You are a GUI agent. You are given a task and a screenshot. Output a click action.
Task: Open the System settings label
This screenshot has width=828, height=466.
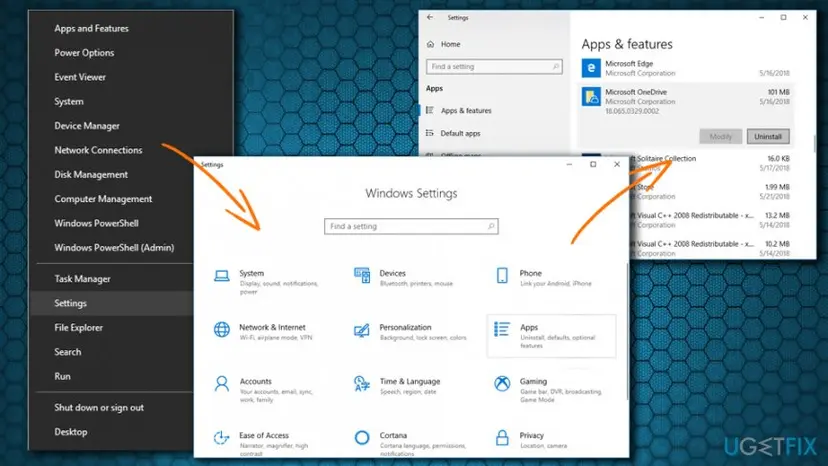point(251,273)
